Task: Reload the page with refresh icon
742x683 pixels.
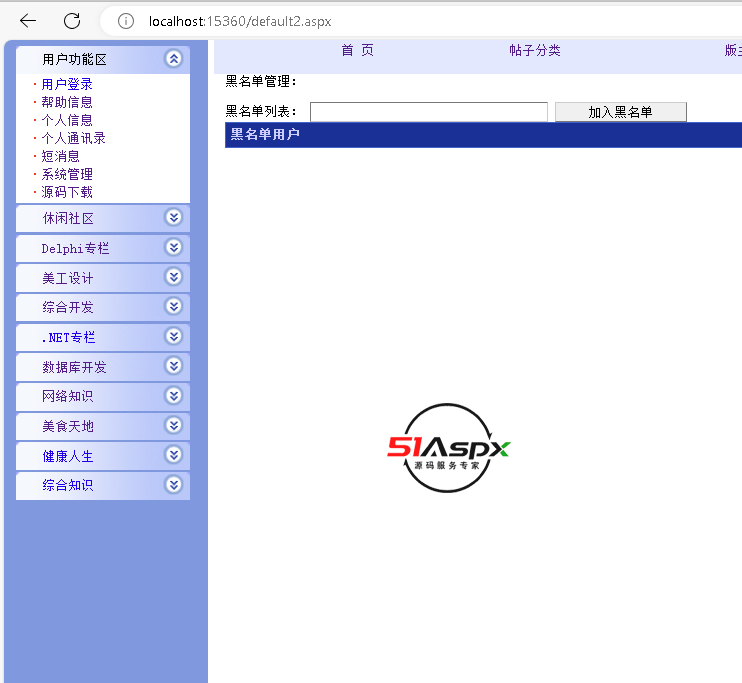Action: (x=72, y=21)
